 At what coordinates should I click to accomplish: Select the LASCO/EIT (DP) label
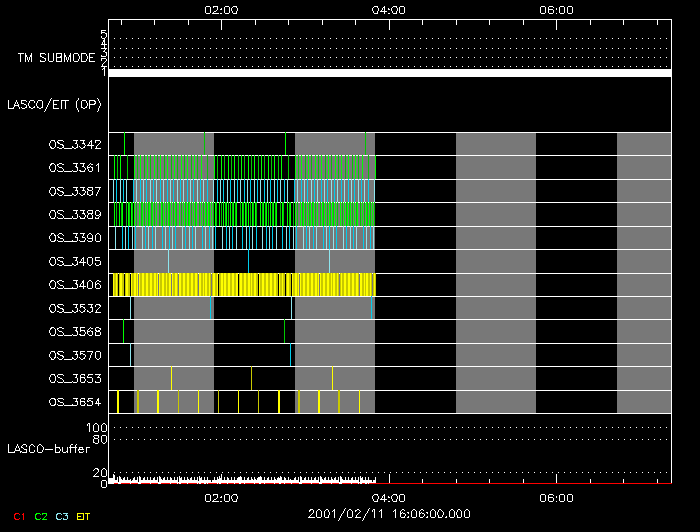pyautogui.click(x=54, y=104)
